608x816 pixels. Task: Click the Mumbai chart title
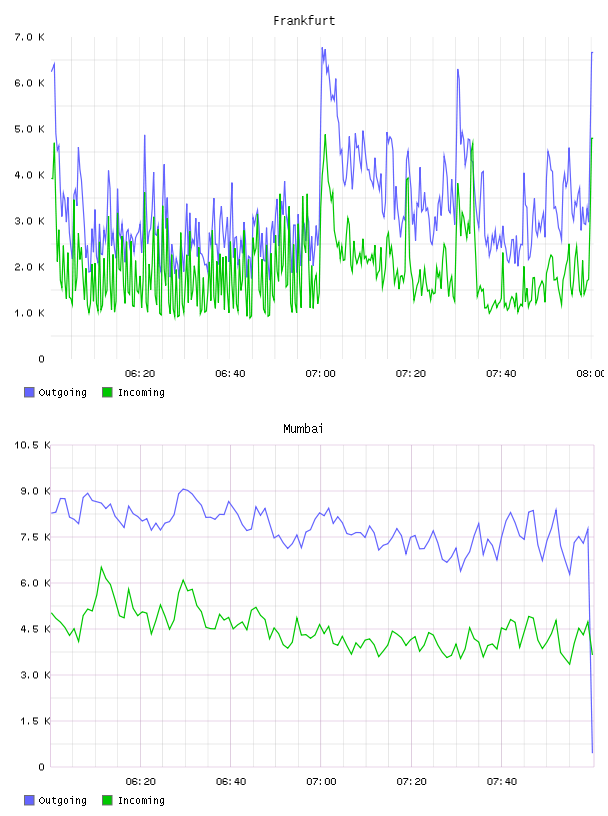[x=303, y=429]
